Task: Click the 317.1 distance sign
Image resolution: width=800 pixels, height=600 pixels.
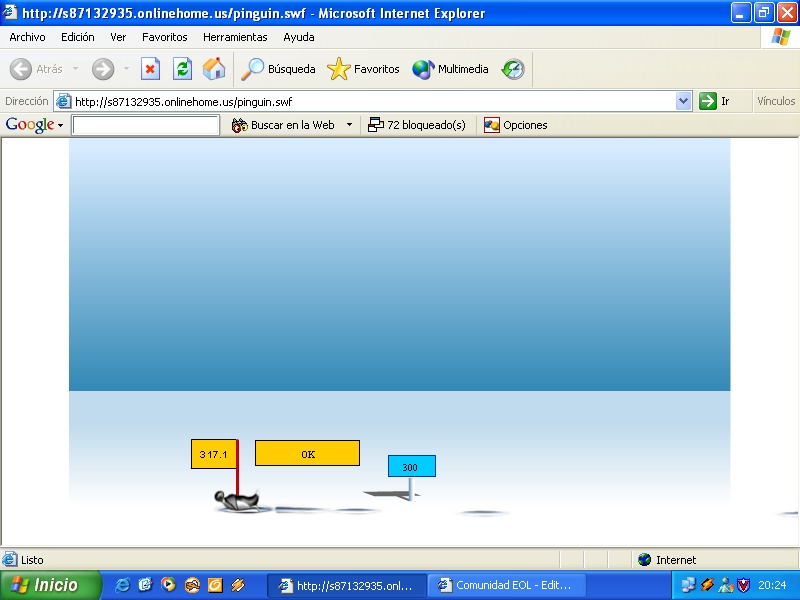Action: click(214, 454)
